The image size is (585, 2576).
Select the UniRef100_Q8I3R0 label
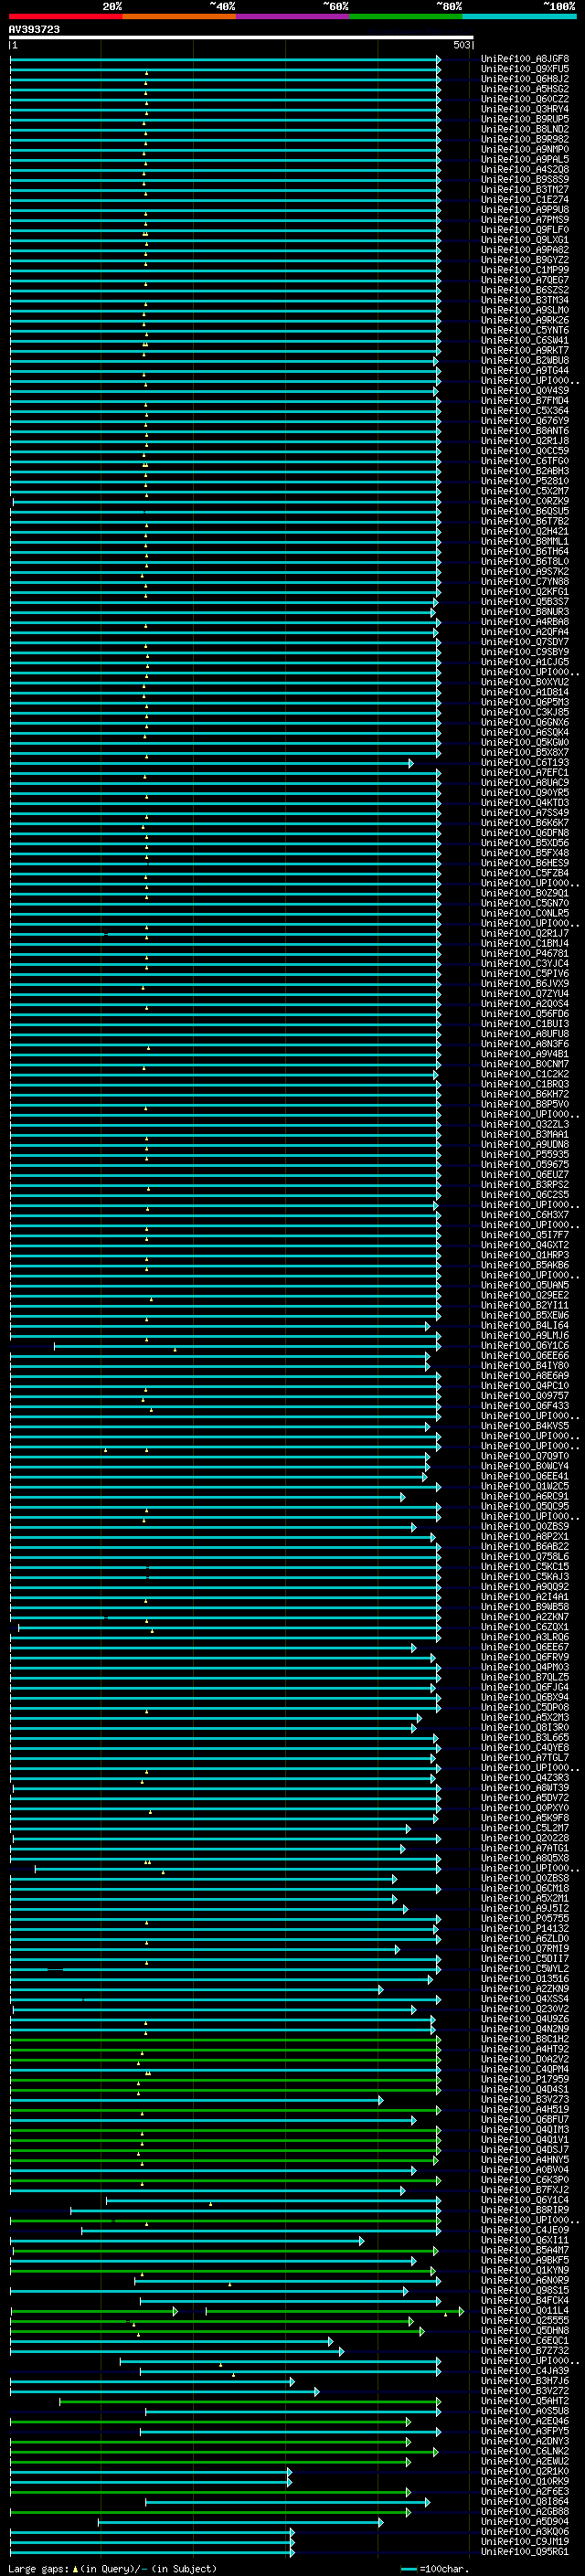click(x=525, y=1727)
